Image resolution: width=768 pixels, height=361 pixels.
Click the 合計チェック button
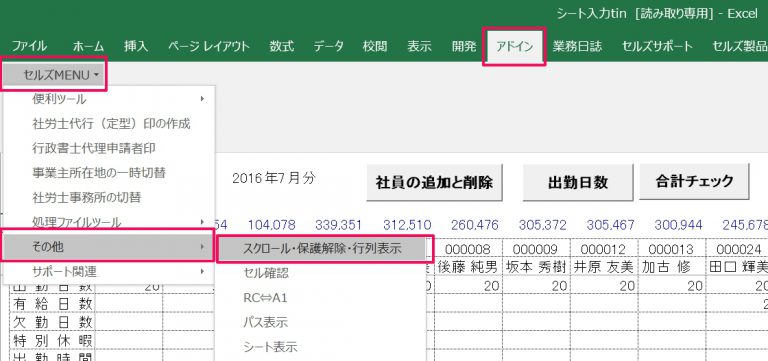coord(694,181)
